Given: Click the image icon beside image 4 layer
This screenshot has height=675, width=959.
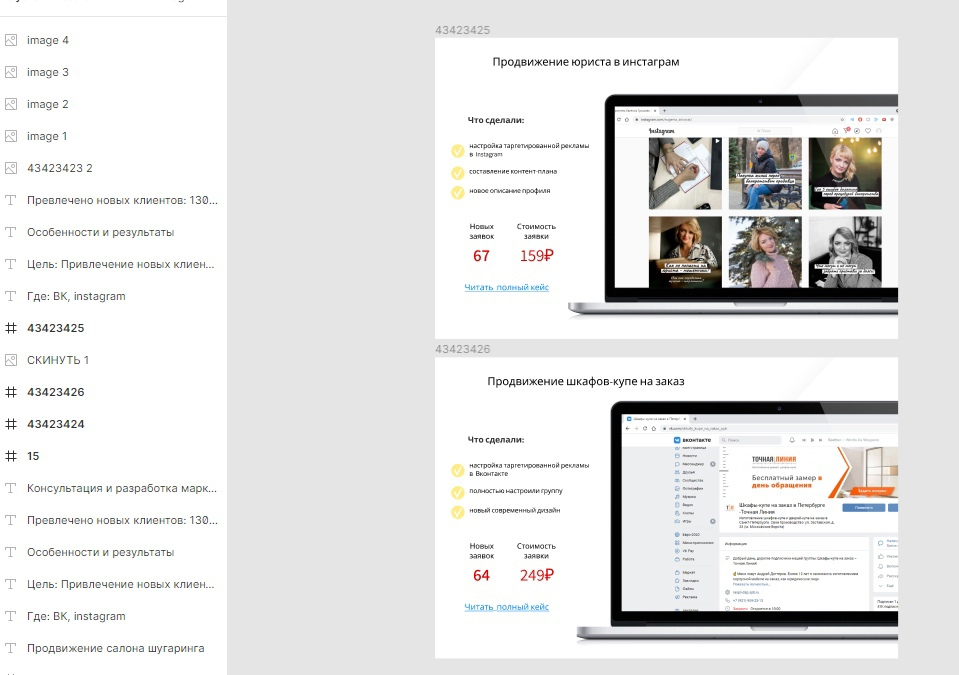Looking at the screenshot, I should coord(11,40).
